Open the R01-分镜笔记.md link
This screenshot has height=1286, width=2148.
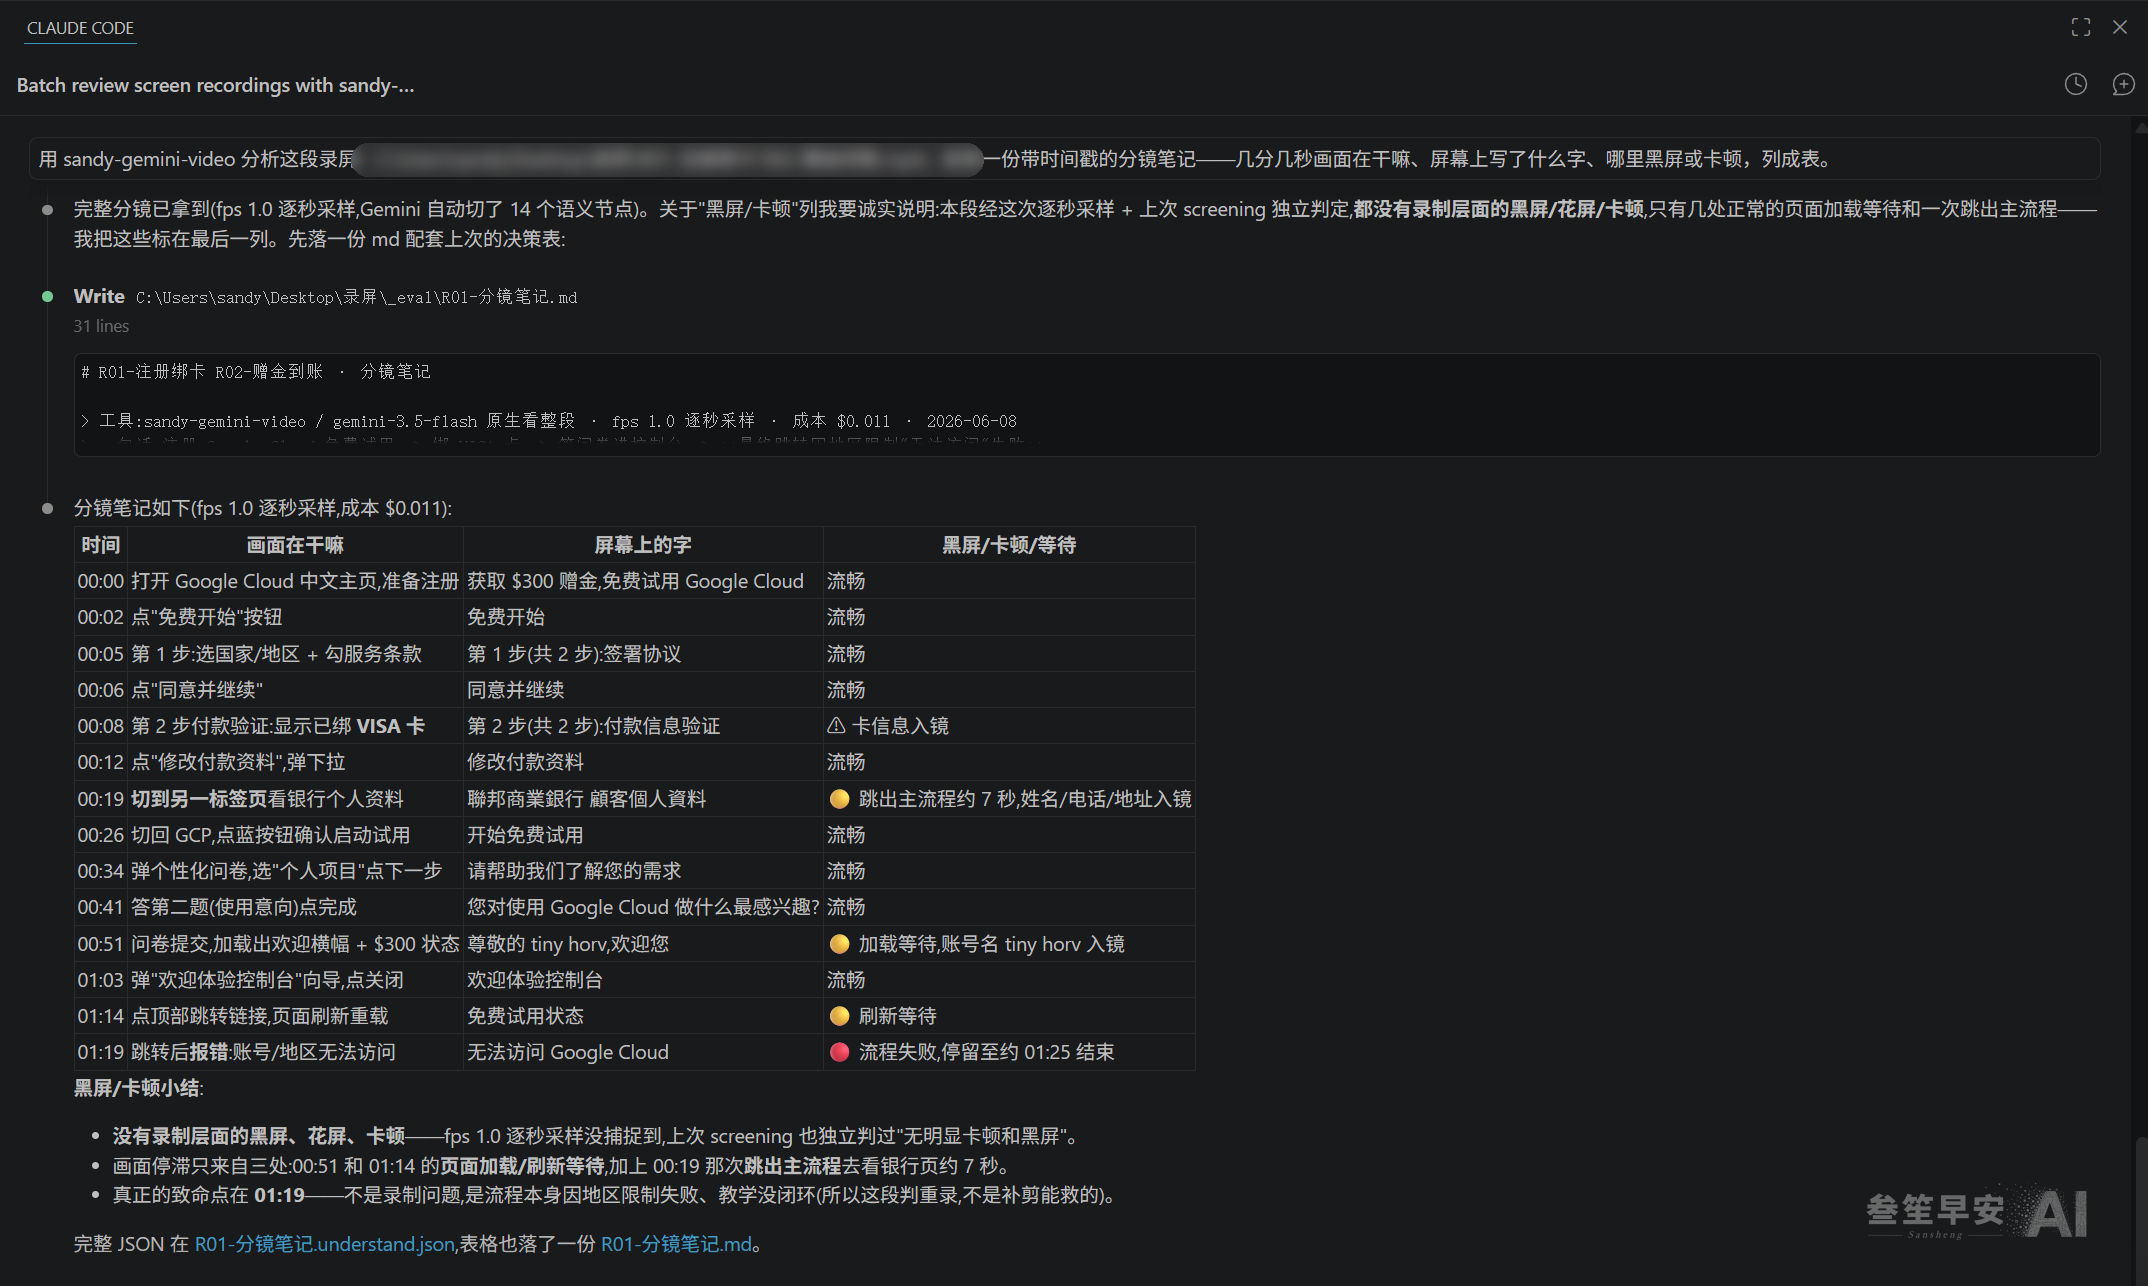tap(675, 1244)
